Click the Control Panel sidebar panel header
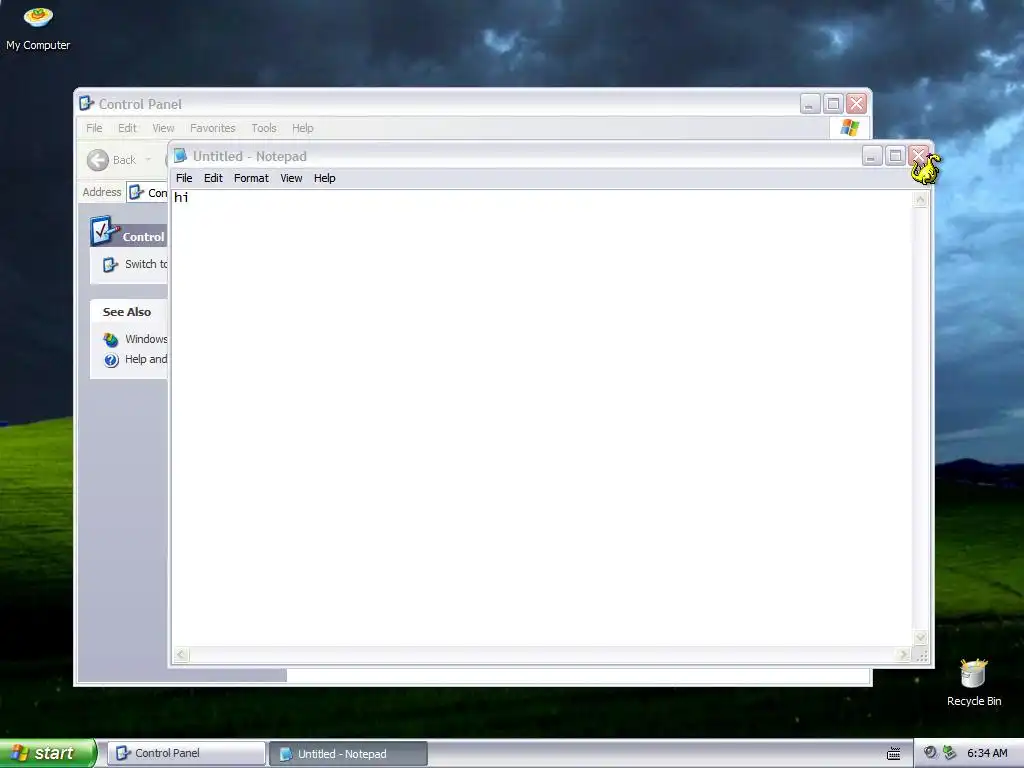 coord(129,236)
